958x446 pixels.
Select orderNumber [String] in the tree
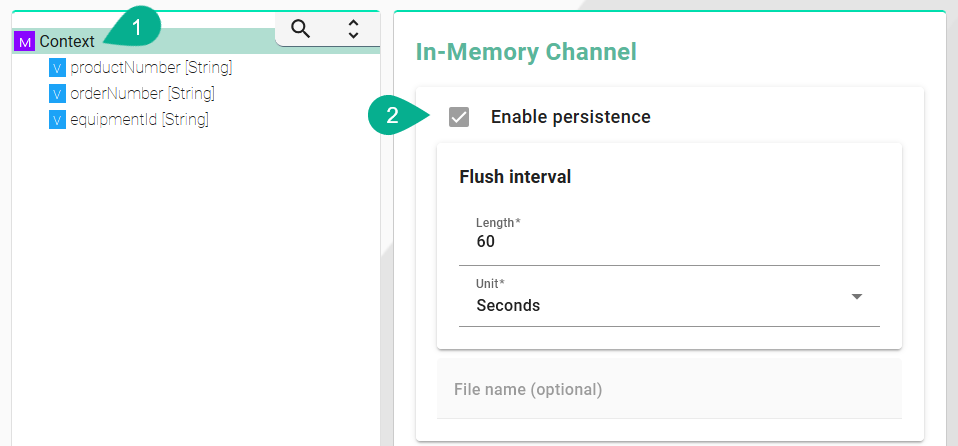click(x=142, y=94)
